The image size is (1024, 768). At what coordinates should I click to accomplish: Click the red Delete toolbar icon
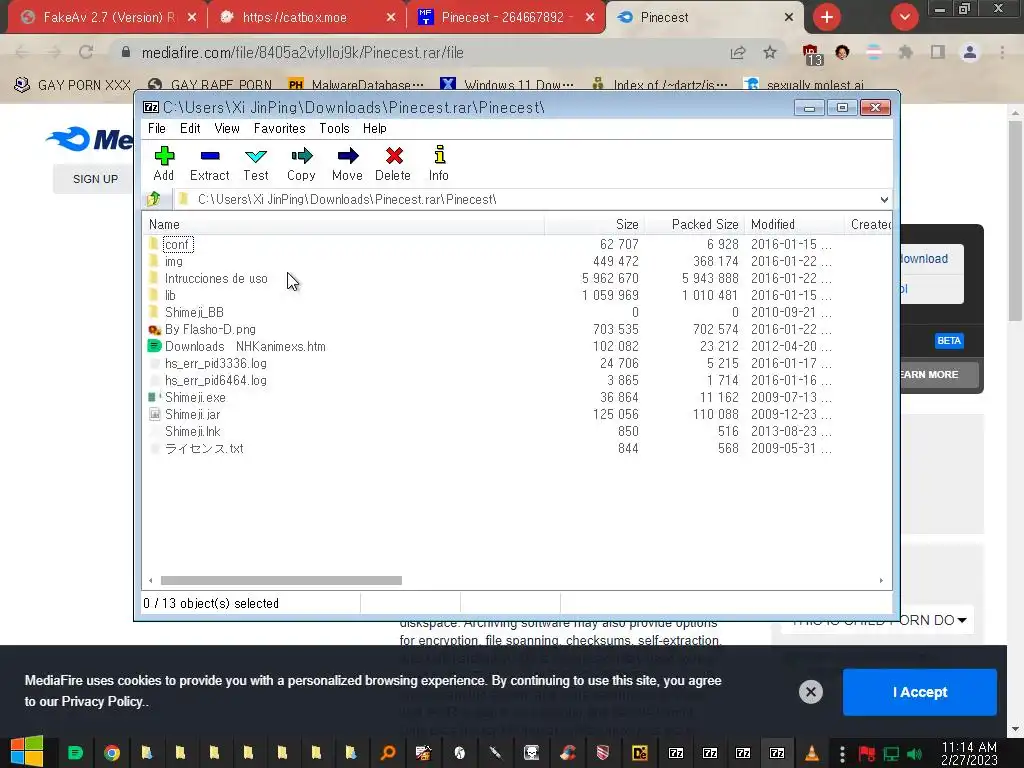click(x=393, y=163)
